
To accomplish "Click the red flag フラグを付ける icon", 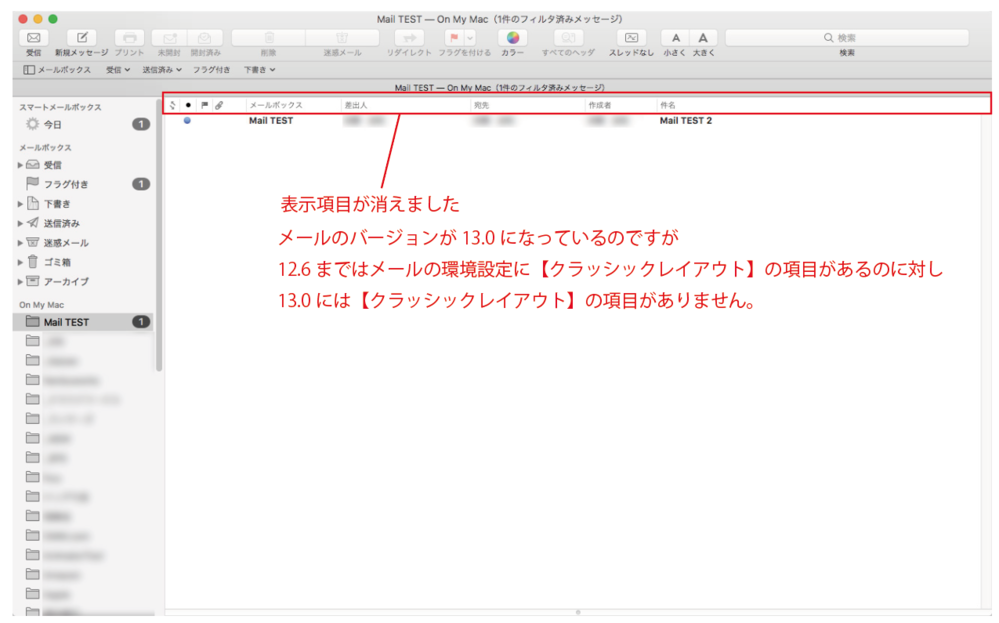I will 451,37.
